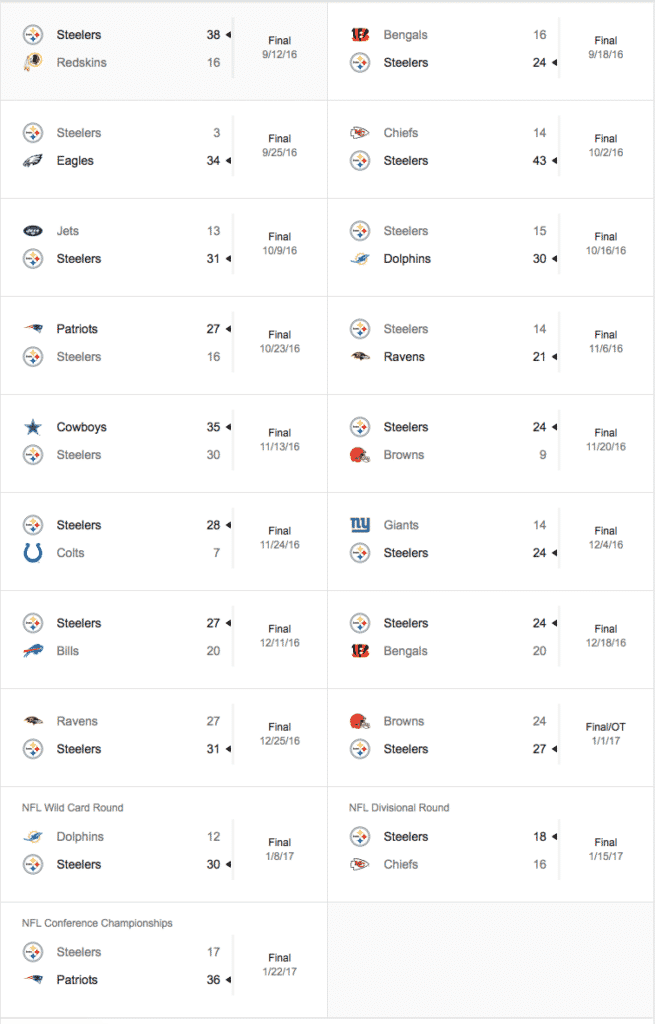The width and height of the screenshot is (655, 1024).
Task: Click the Browns helmet logo in 11/20/16 game
Action: (360, 455)
